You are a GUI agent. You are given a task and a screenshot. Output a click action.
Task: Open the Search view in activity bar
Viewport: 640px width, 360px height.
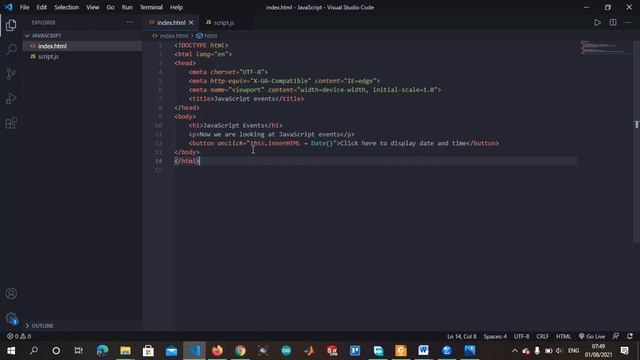11,49
